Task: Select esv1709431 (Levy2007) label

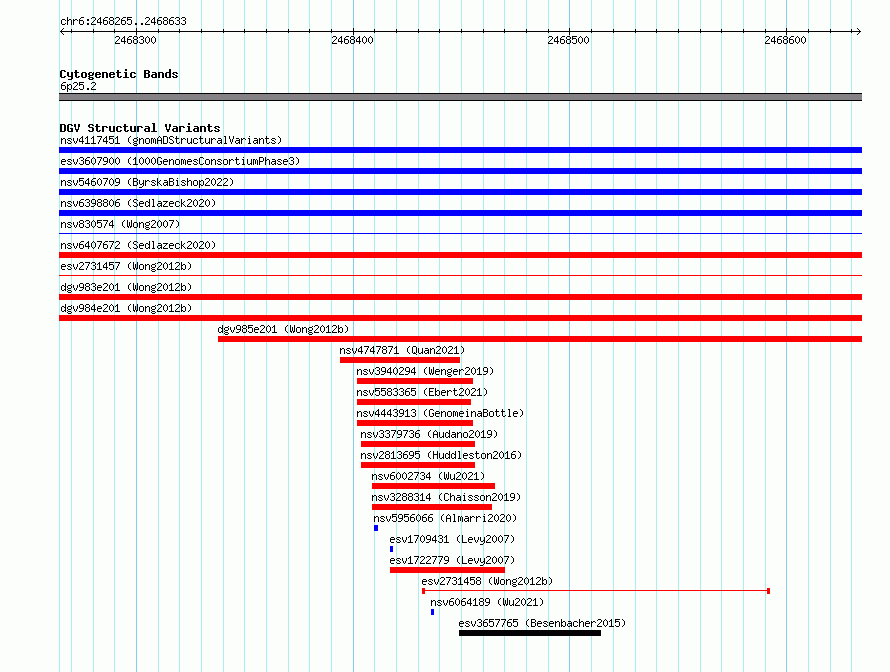Action: click(452, 539)
